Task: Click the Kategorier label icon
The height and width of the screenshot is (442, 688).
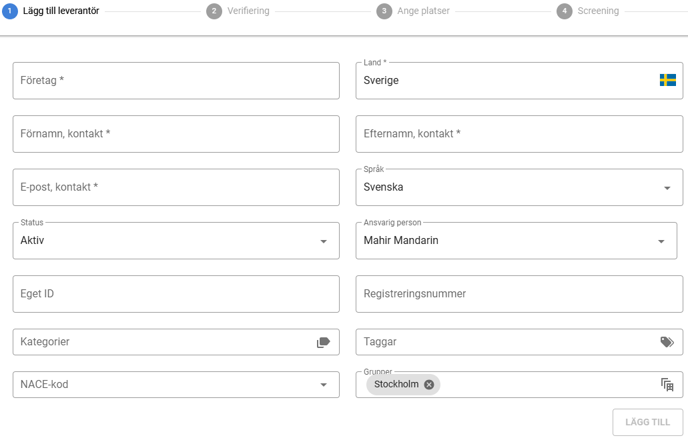Action: click(x=323, y=342)
